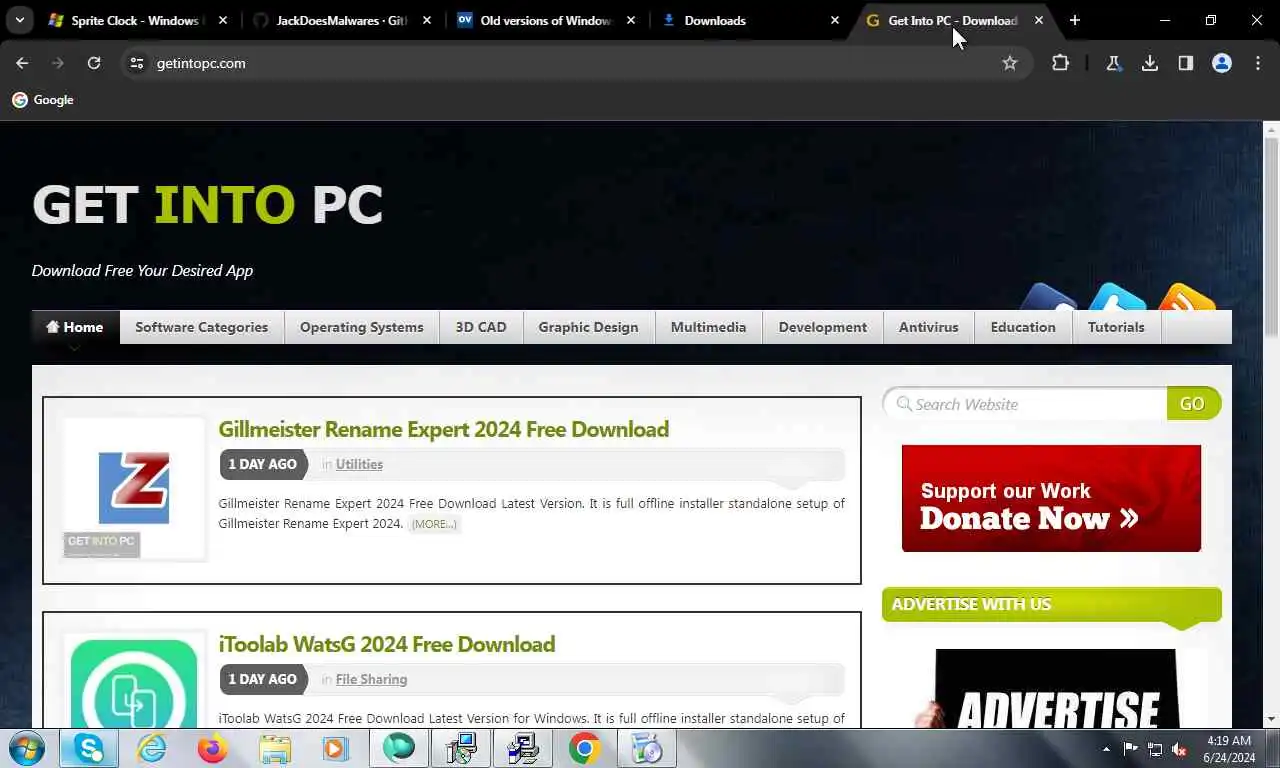Open the Antivirus category
This screenshot has height=768, width=1280.
tap(928, 327)
